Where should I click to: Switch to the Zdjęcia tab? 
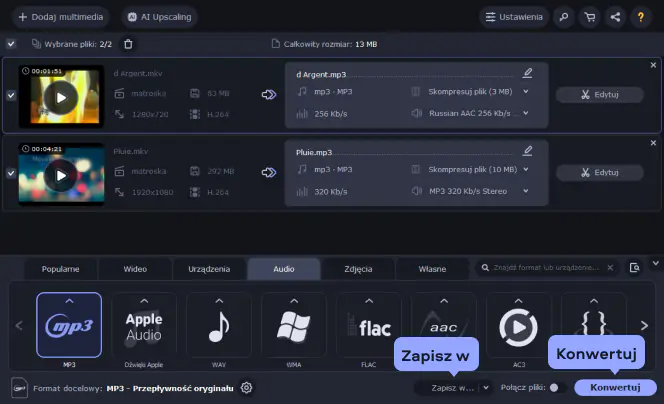pyautogui.click(x=358, y=269)
